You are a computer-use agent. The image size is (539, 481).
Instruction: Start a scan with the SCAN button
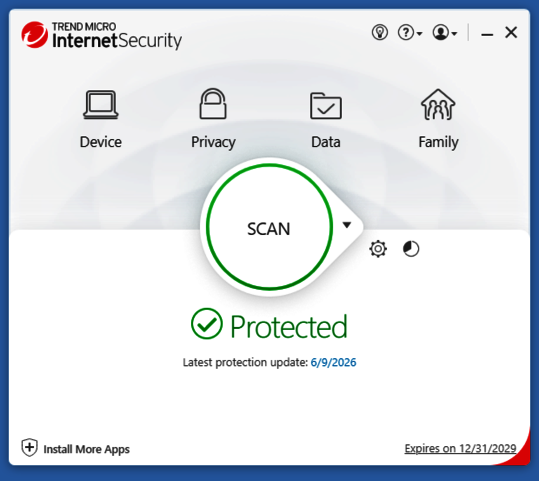(269, 227)
